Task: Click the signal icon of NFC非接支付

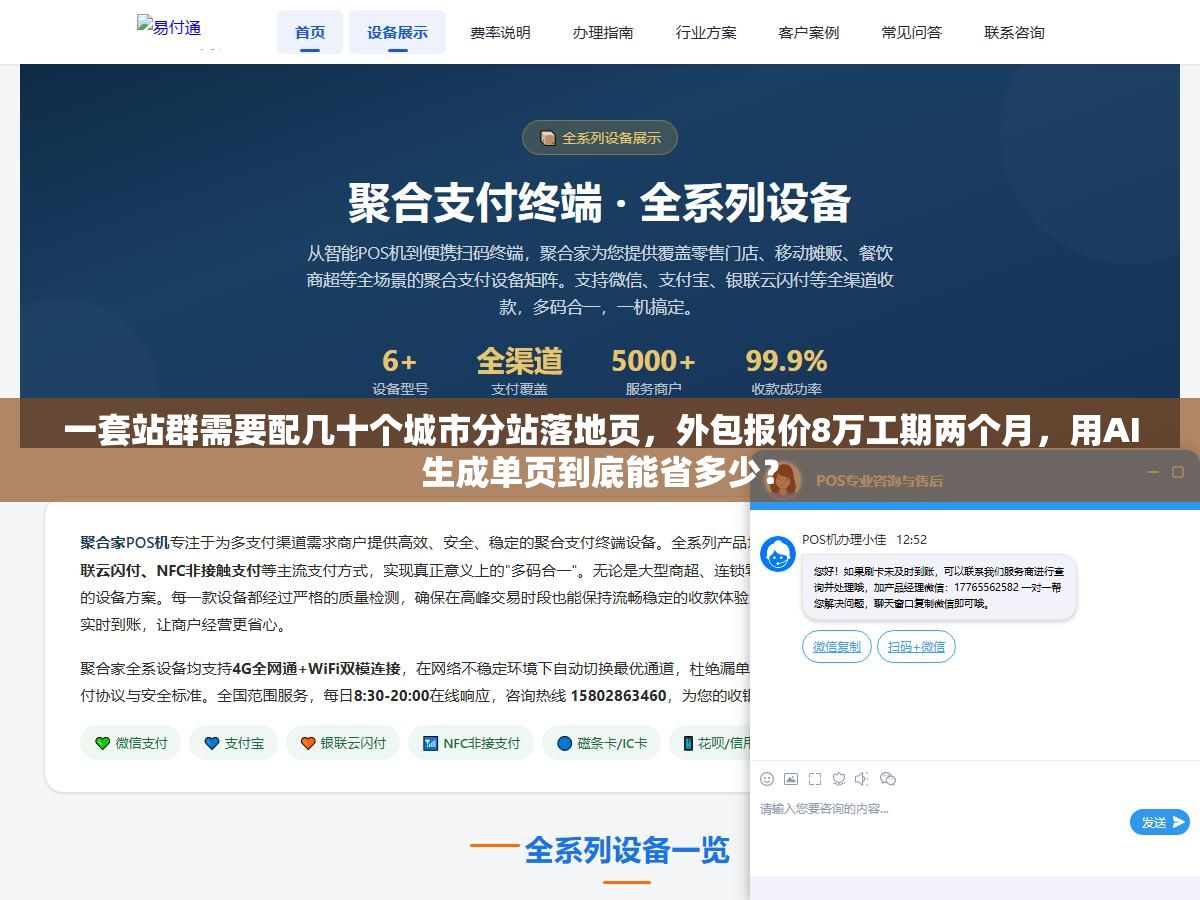Action: tap(430, 743)
